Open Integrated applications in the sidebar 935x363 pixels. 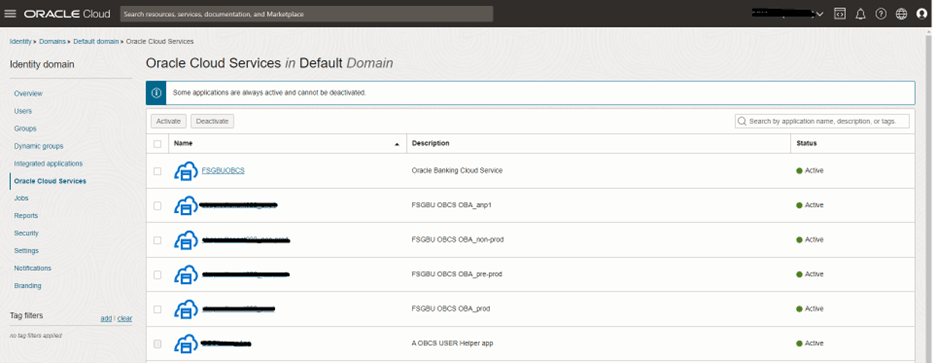point(48,163)
